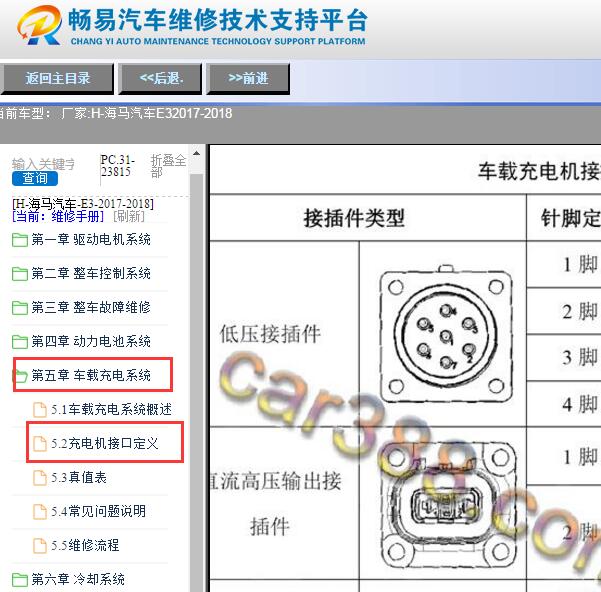Go back with <<后退 button
The height and width of the screenshot is (592, 601).
pos(160,79)
